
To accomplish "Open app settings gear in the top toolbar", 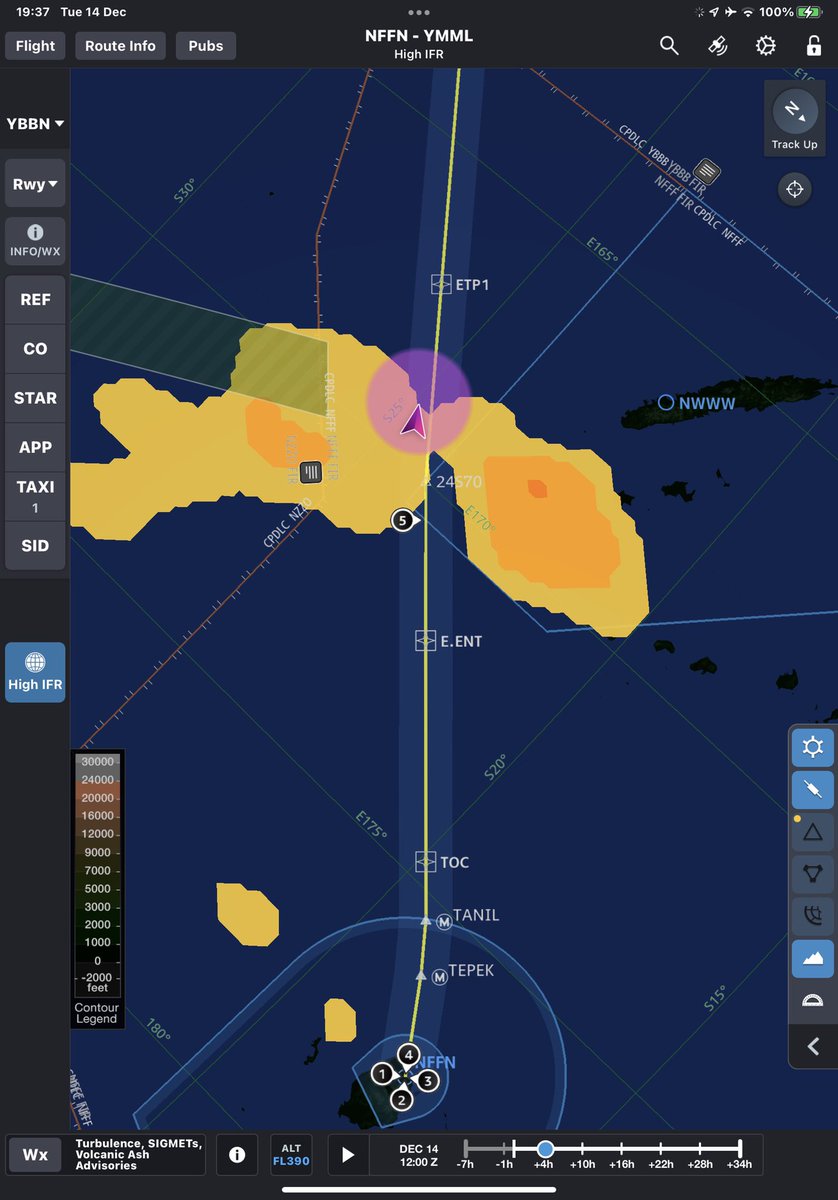I will coord(765,45).
